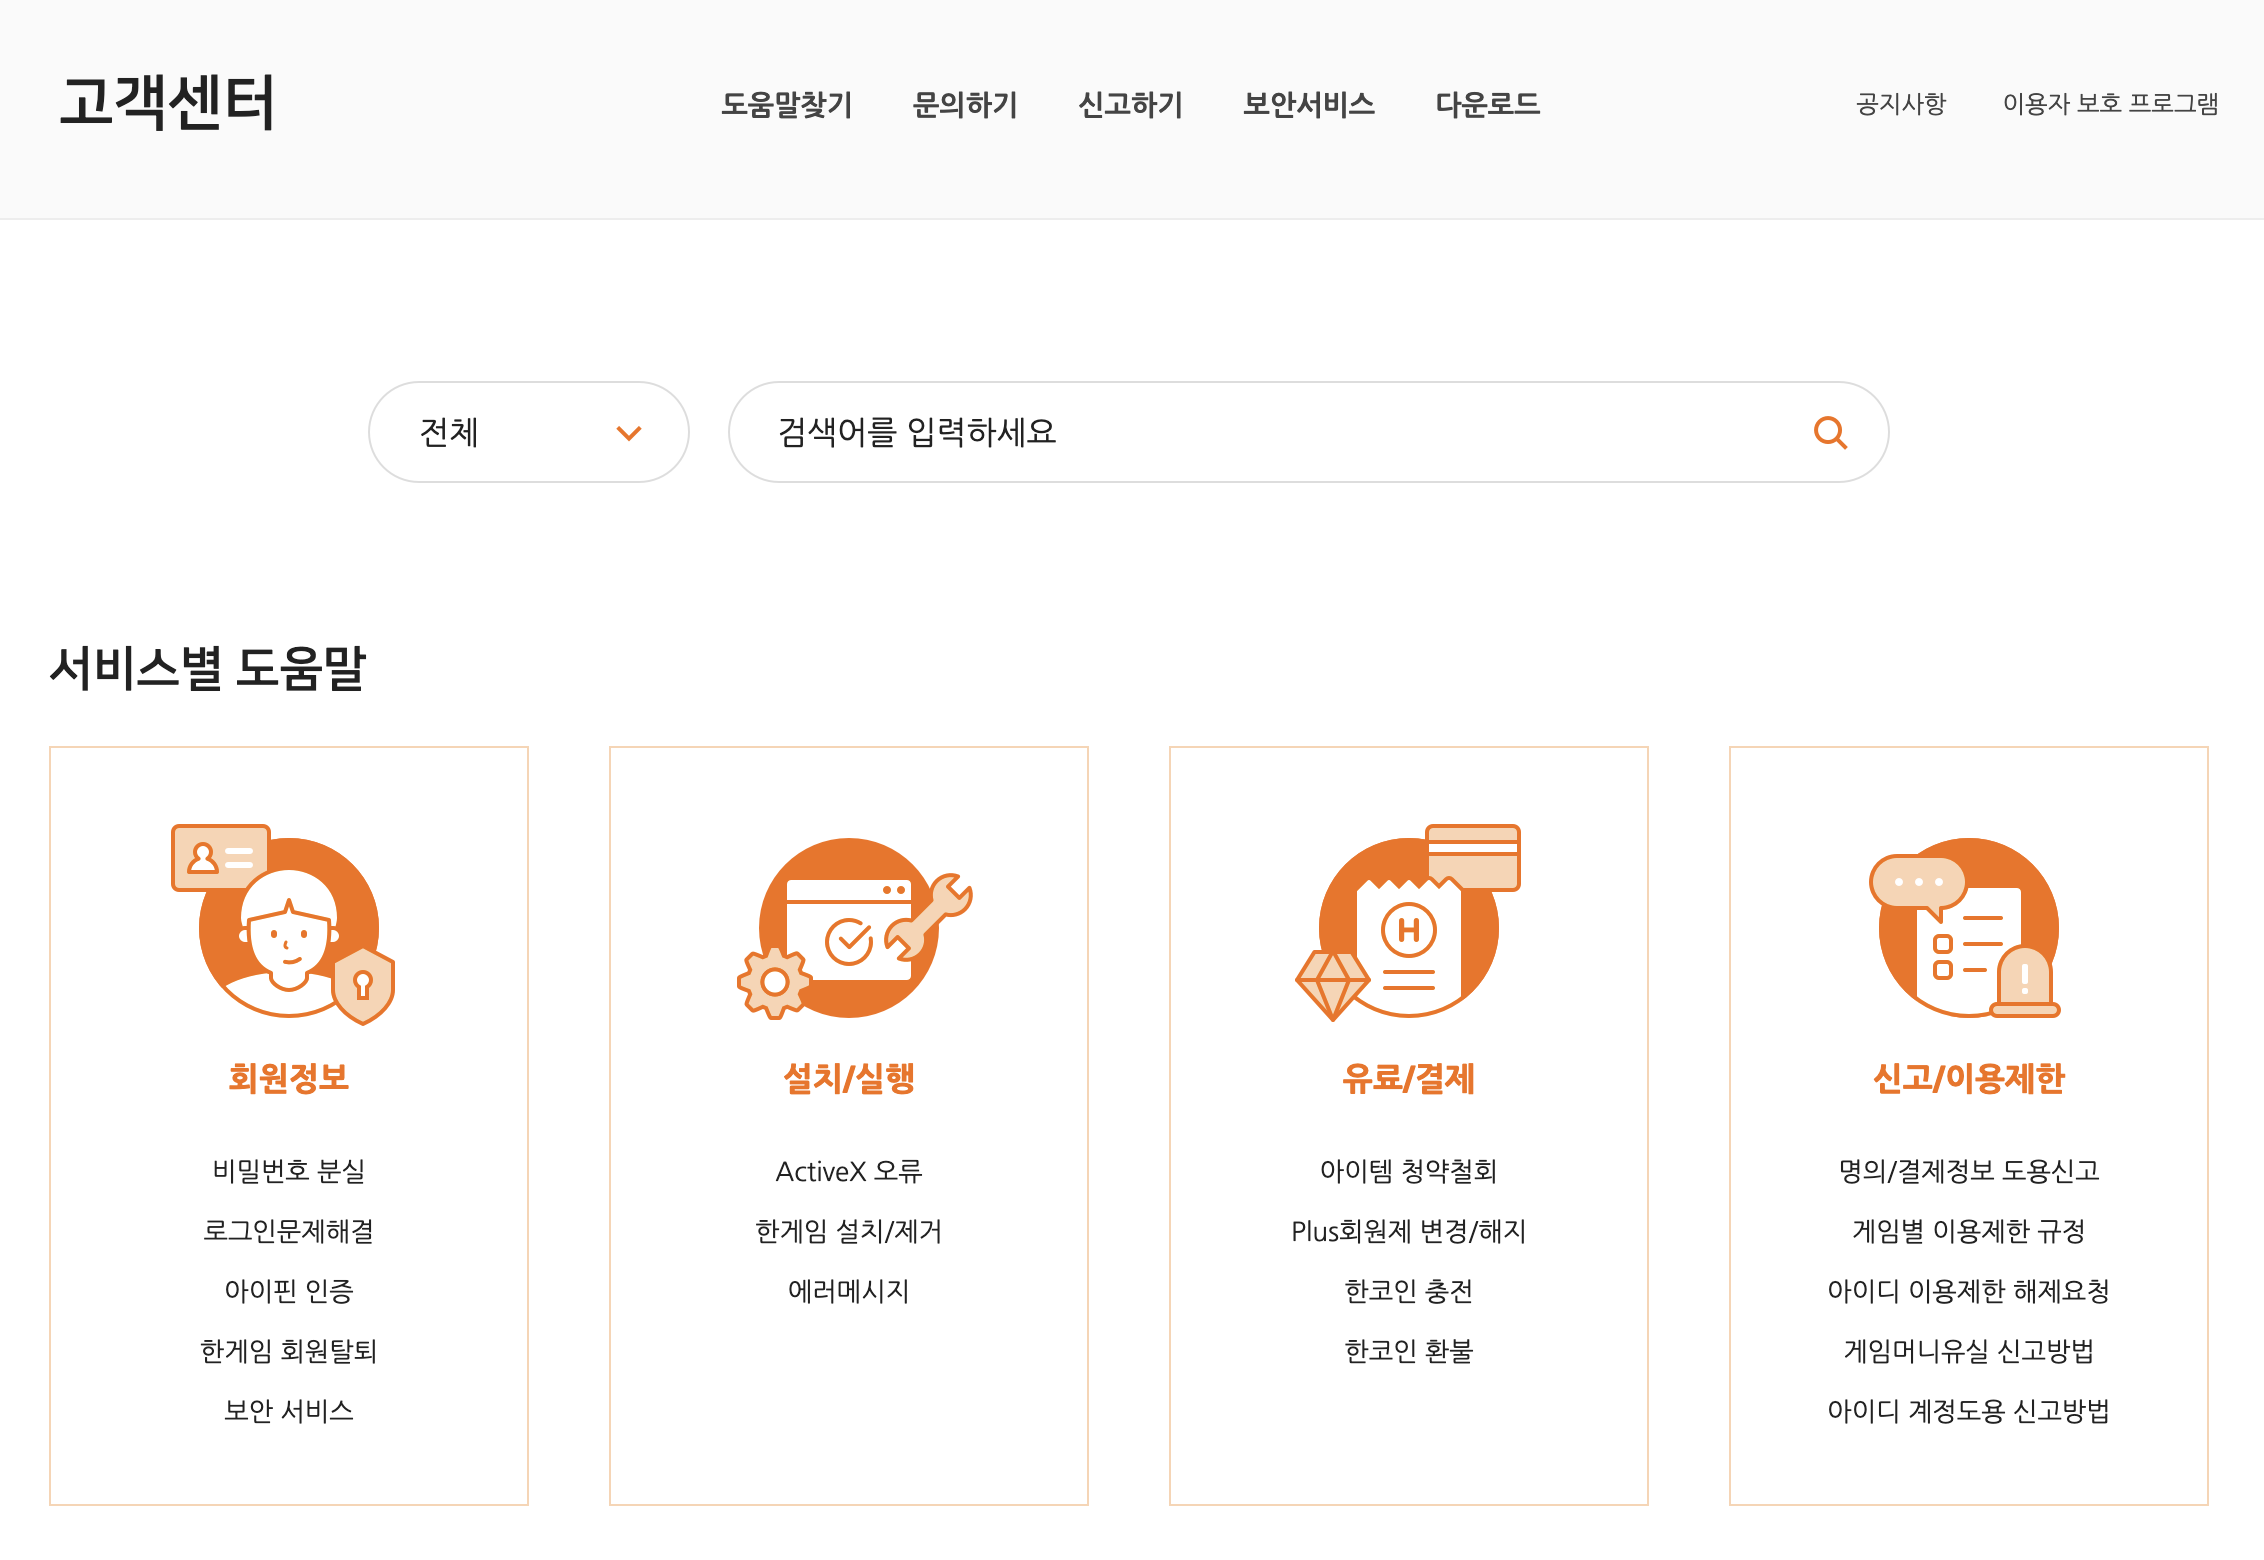Image resolution: width=2264 pixels, height=1560 pixels.
Task: Visit 이용자 보호 프로그램 link
Action: coord(2112,103)
